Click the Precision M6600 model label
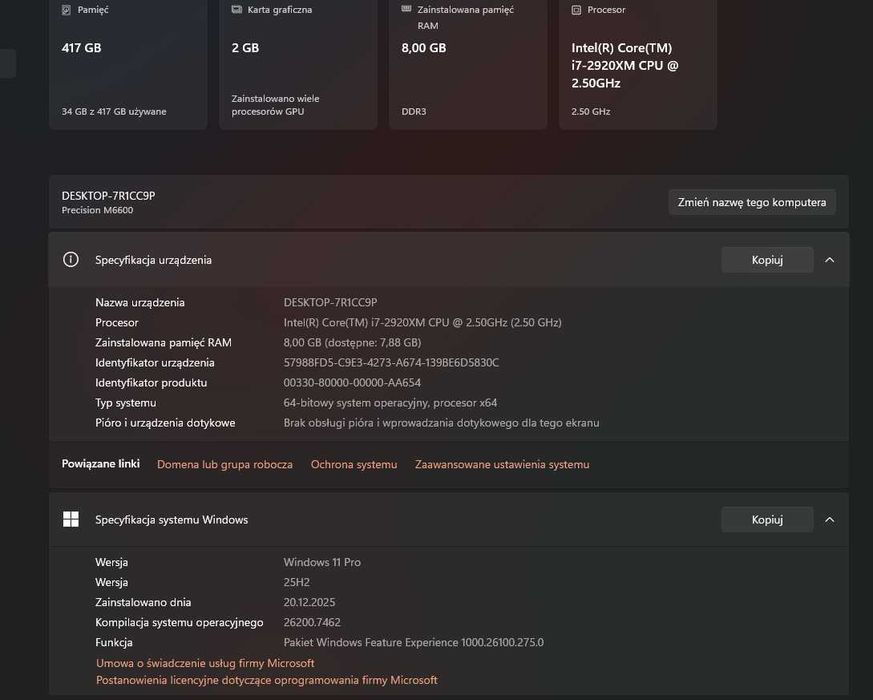Viewport: 873px width, 700px height. pyautogui.click(x=97, y=211)
